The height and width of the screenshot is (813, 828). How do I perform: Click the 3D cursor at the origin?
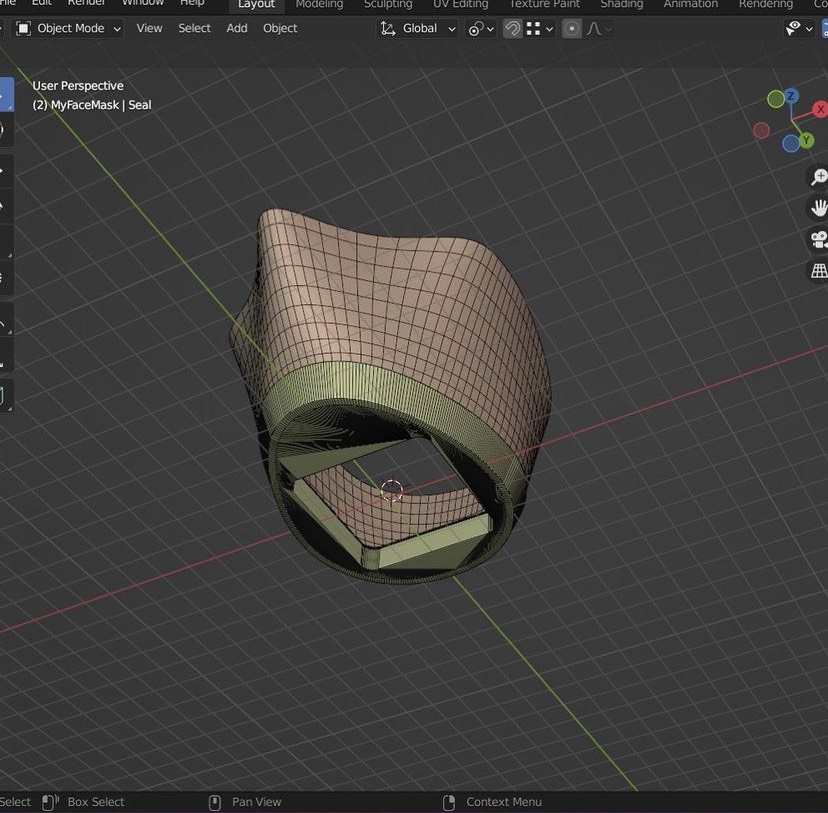pos(392,490)
